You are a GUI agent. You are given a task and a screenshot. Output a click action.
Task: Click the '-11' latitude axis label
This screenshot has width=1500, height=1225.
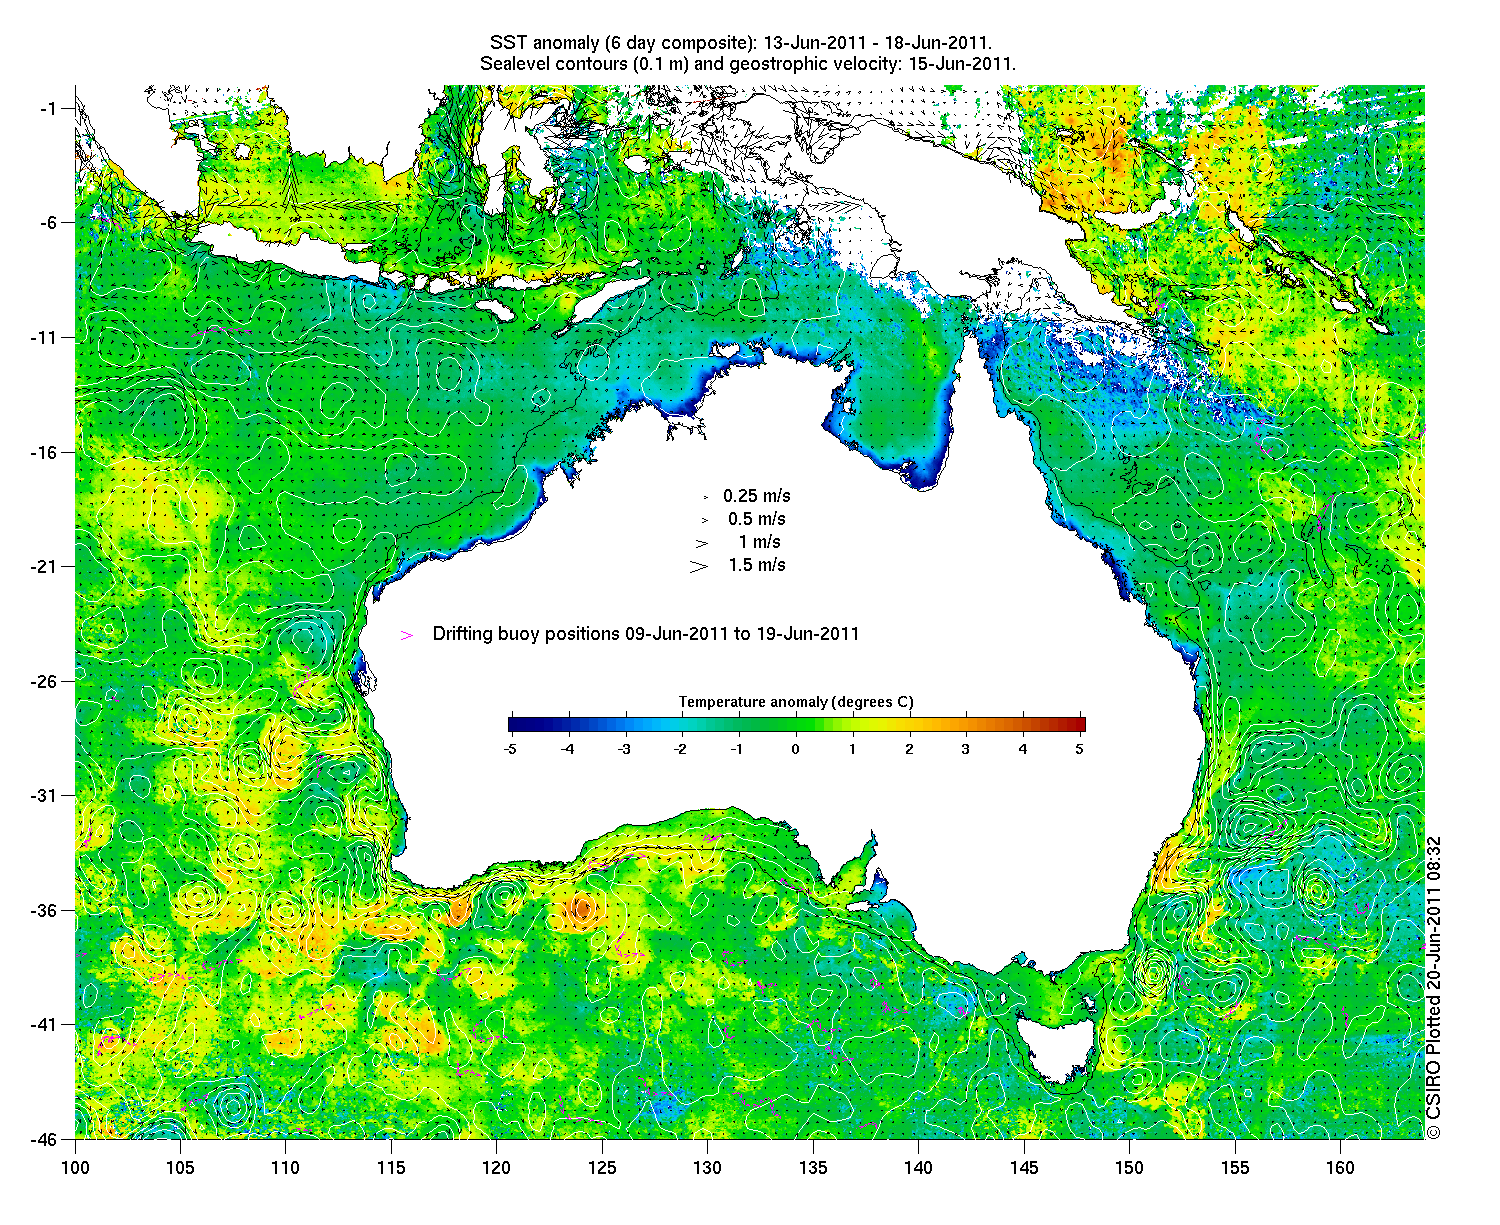coord(45,337)
